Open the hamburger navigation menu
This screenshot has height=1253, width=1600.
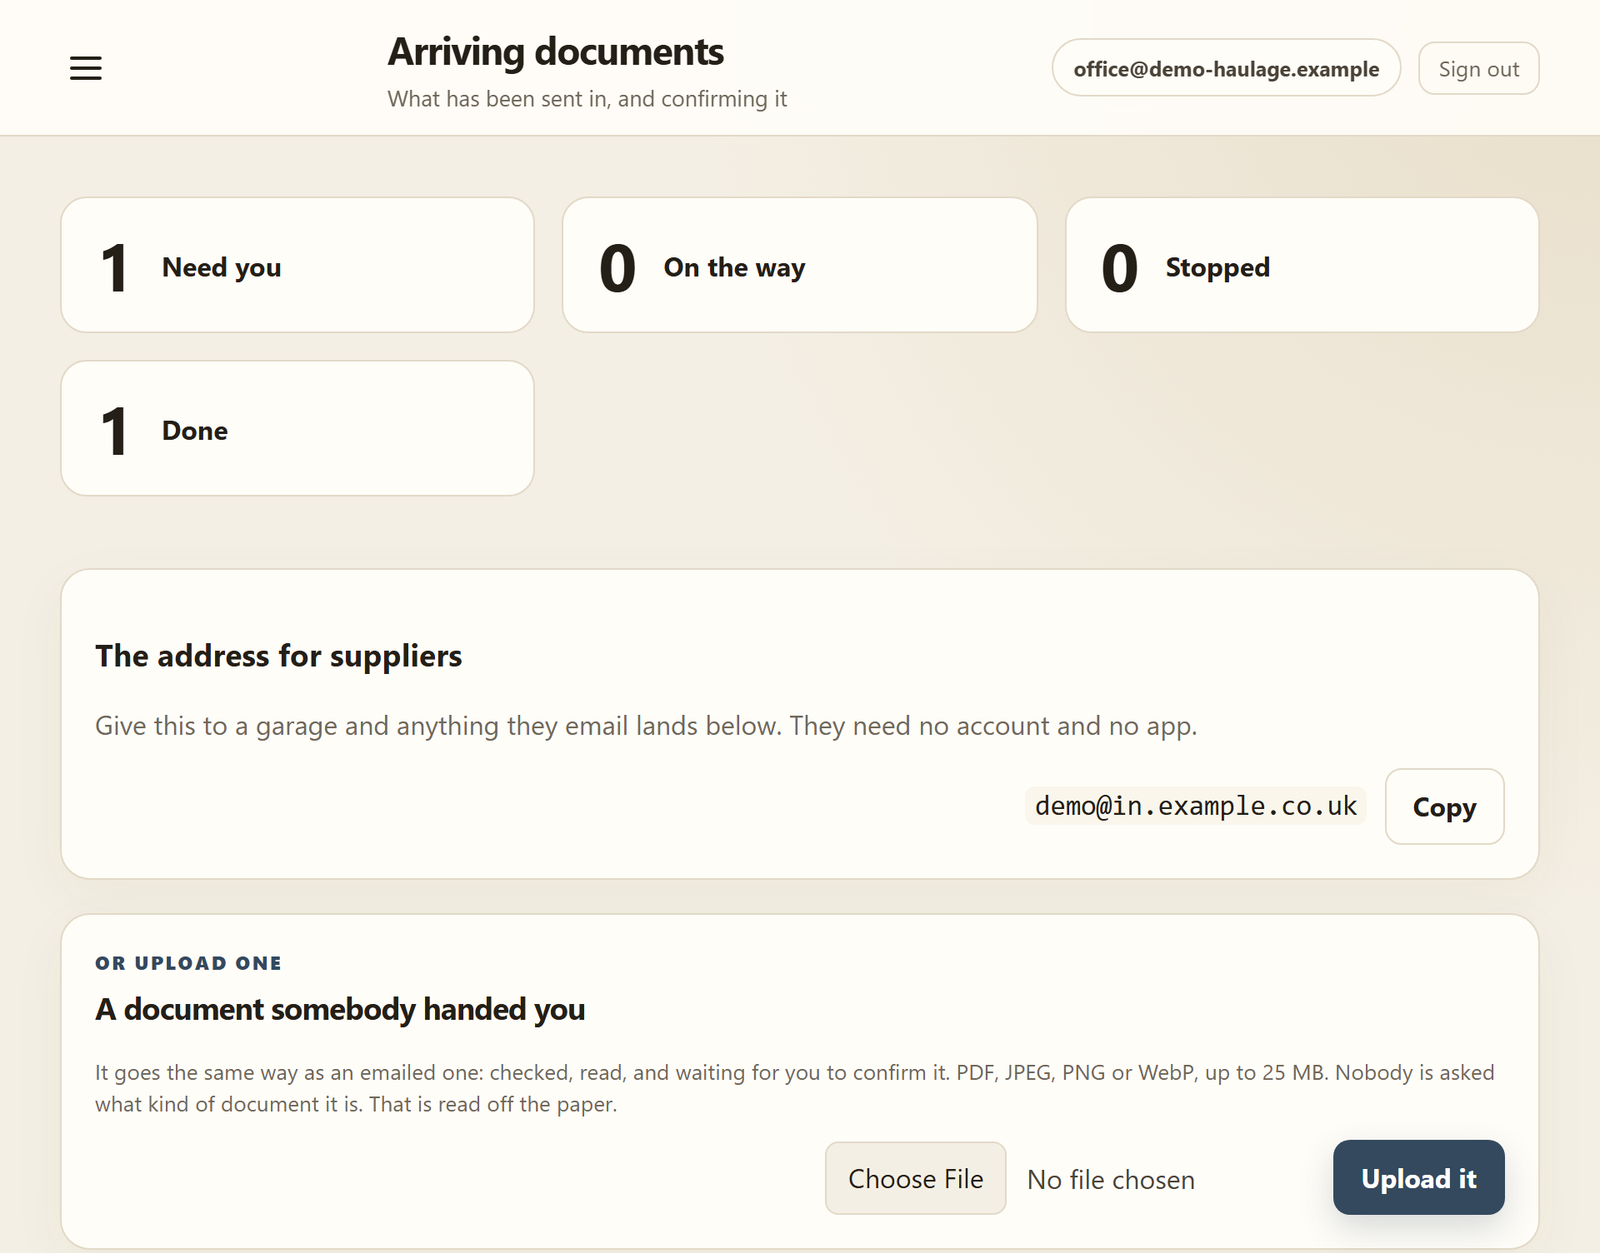(x=86, y=68)
